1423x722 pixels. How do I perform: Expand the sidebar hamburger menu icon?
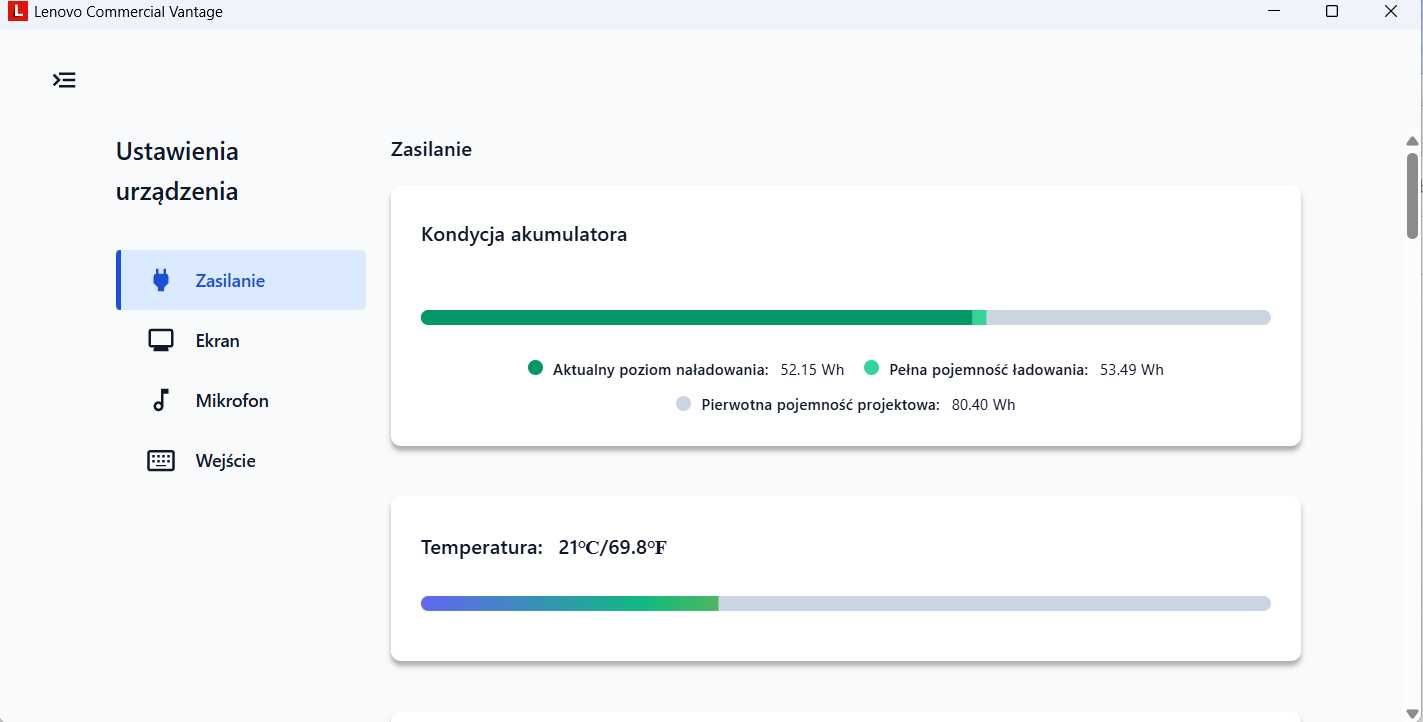64,80
